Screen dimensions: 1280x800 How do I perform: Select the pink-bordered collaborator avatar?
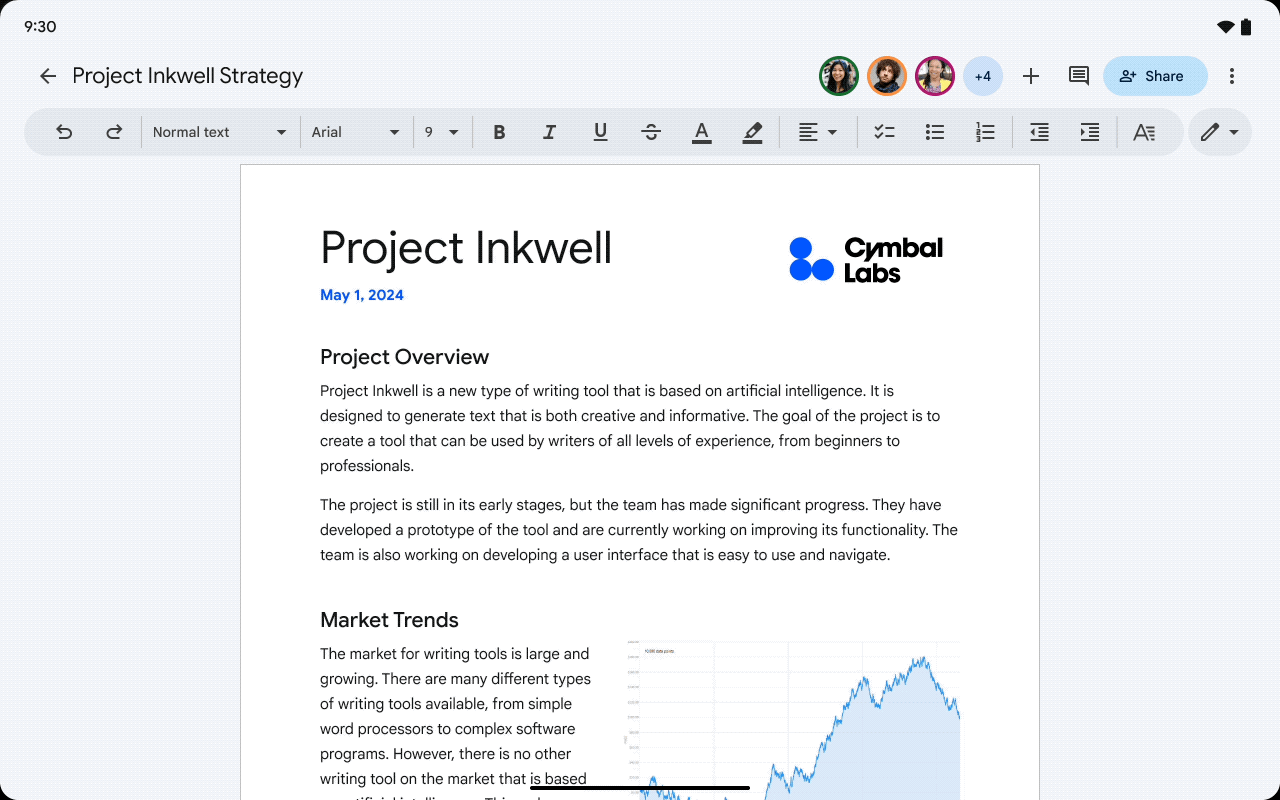(x=935, y=76)
